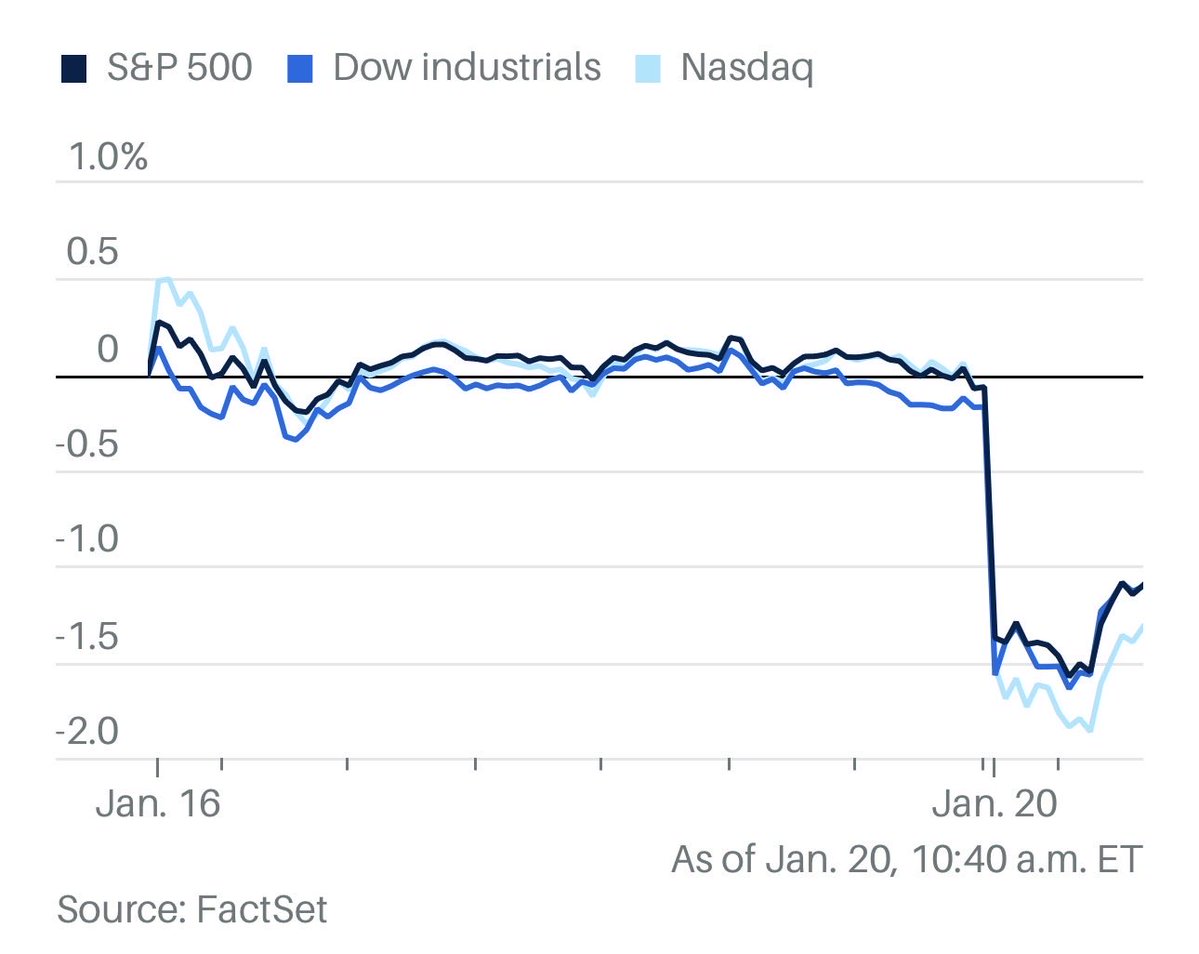This screenshot has height=954, width=1199.
Task: Click the Source: FactSet attribution text
Action: pos(192,910)
